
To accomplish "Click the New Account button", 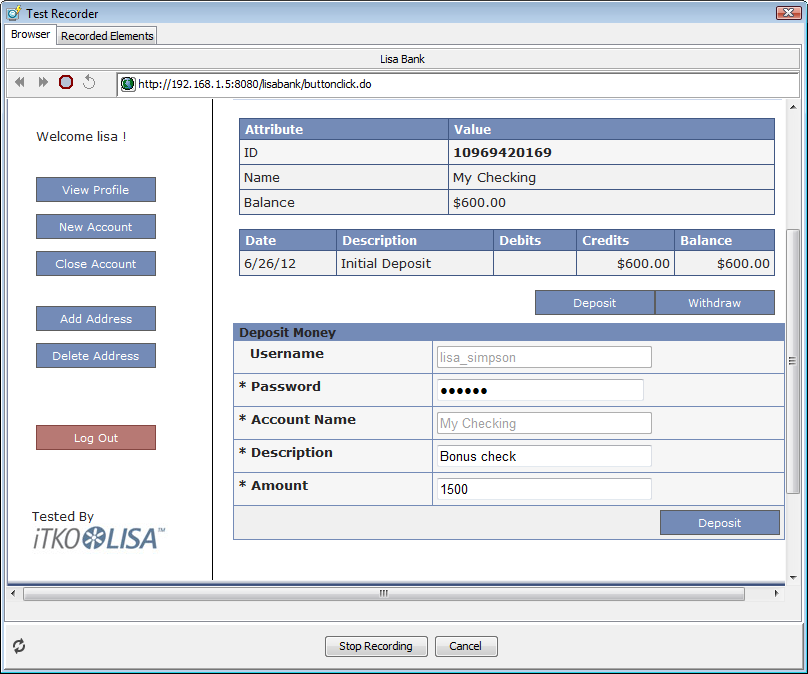I will 95,226.
